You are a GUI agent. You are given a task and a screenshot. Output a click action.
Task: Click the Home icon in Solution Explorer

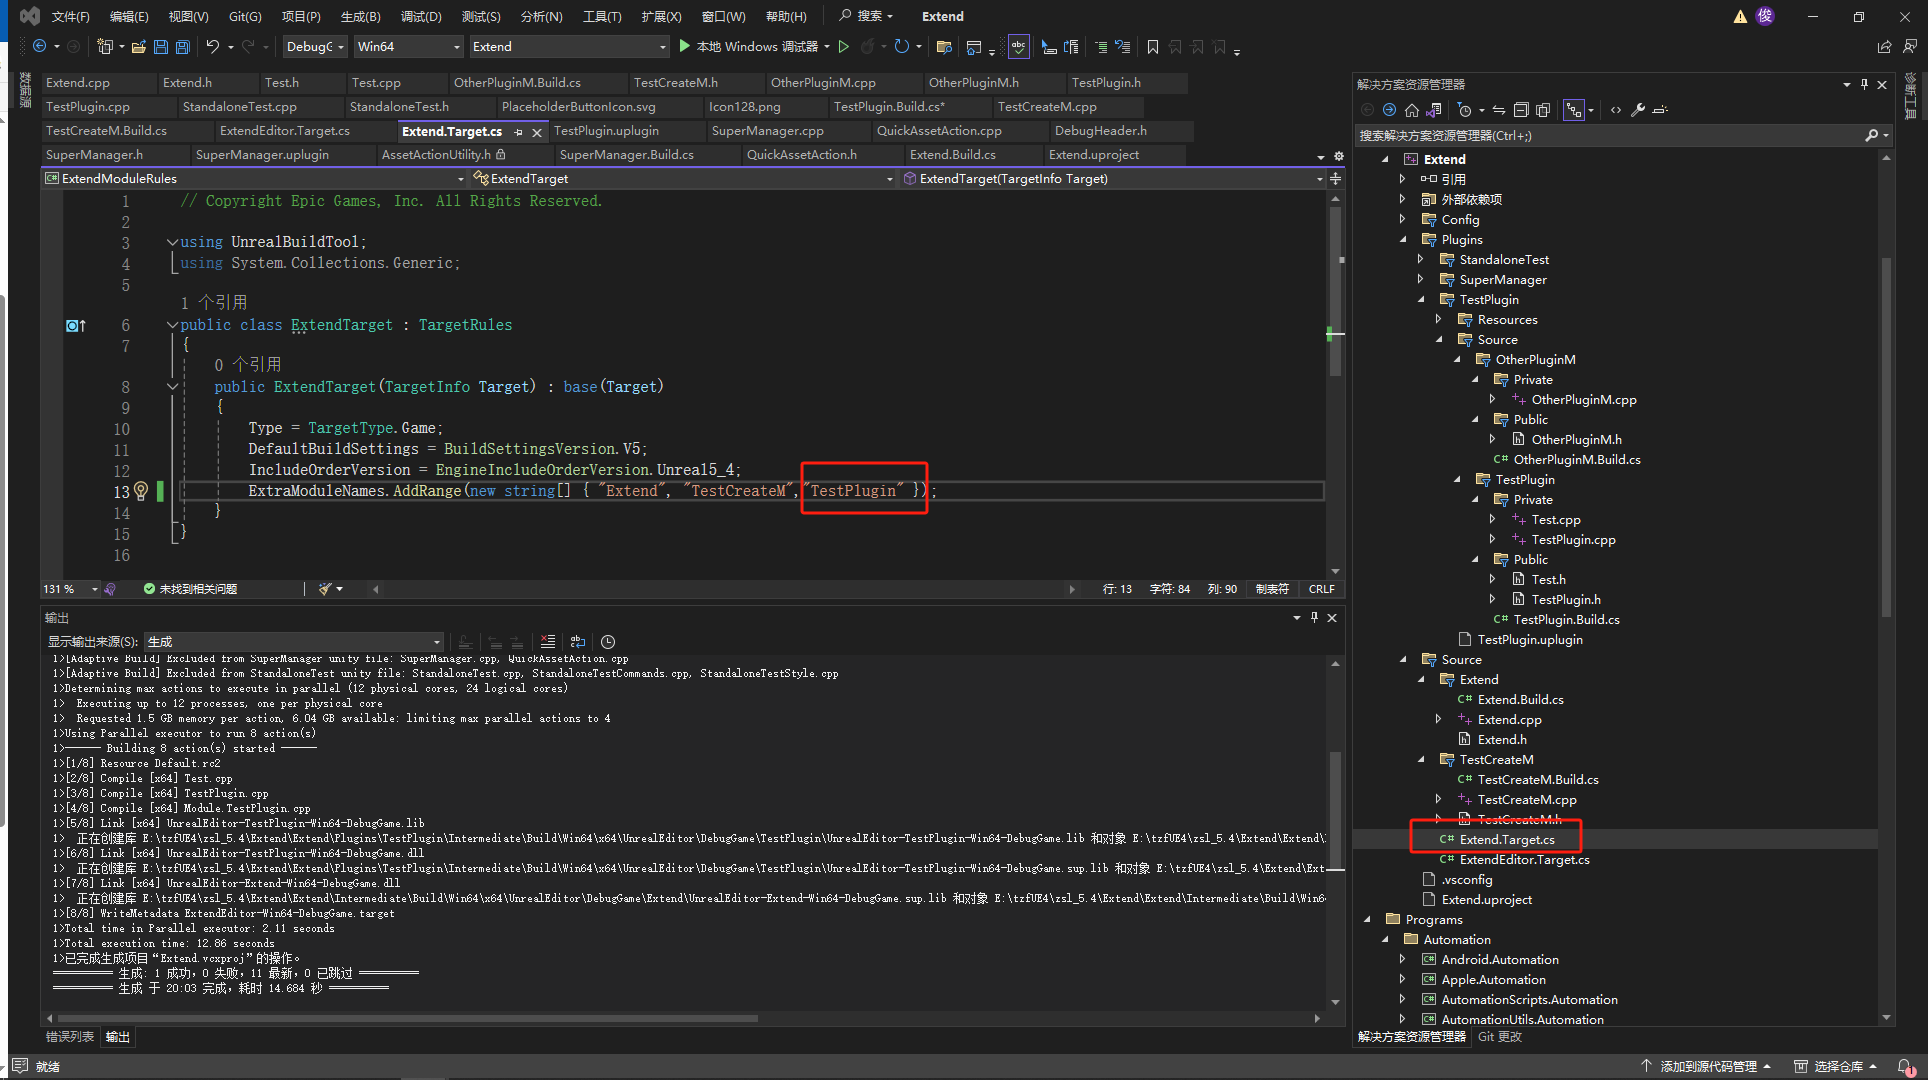[x=1411, y=110]
